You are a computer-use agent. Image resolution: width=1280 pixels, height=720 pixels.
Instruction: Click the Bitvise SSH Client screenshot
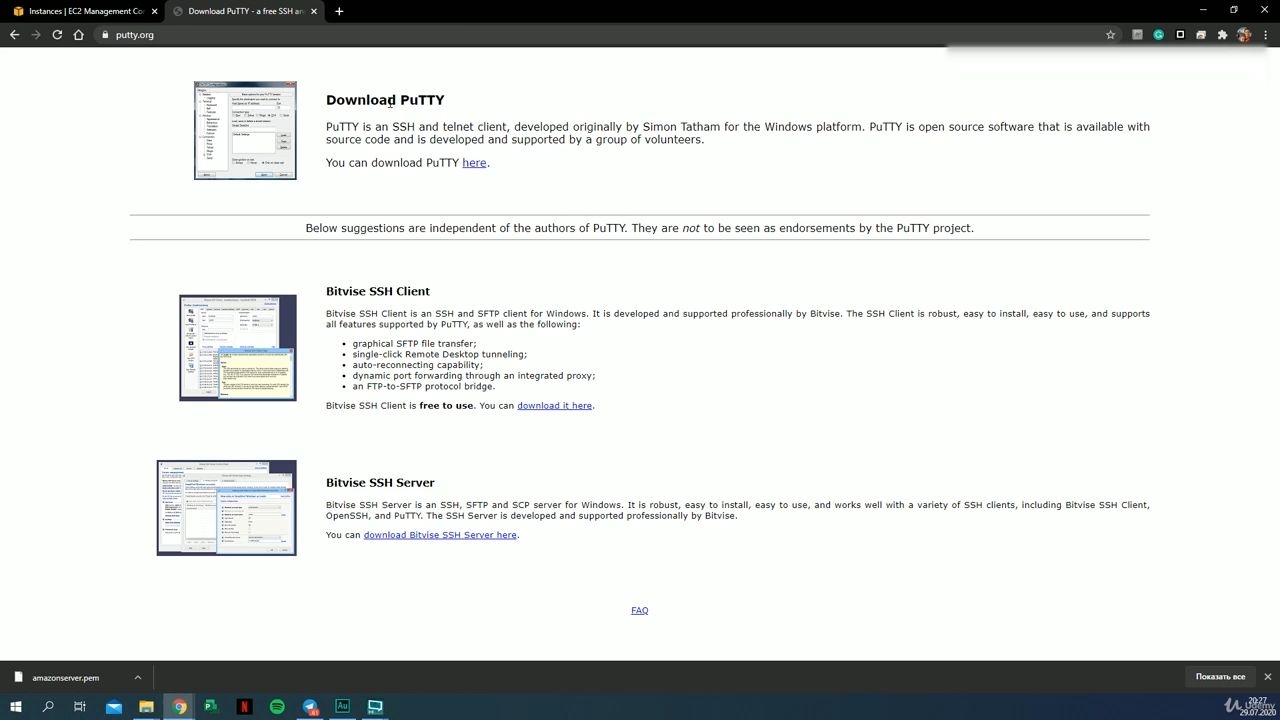pyautogui.click(x=238, y=348)
